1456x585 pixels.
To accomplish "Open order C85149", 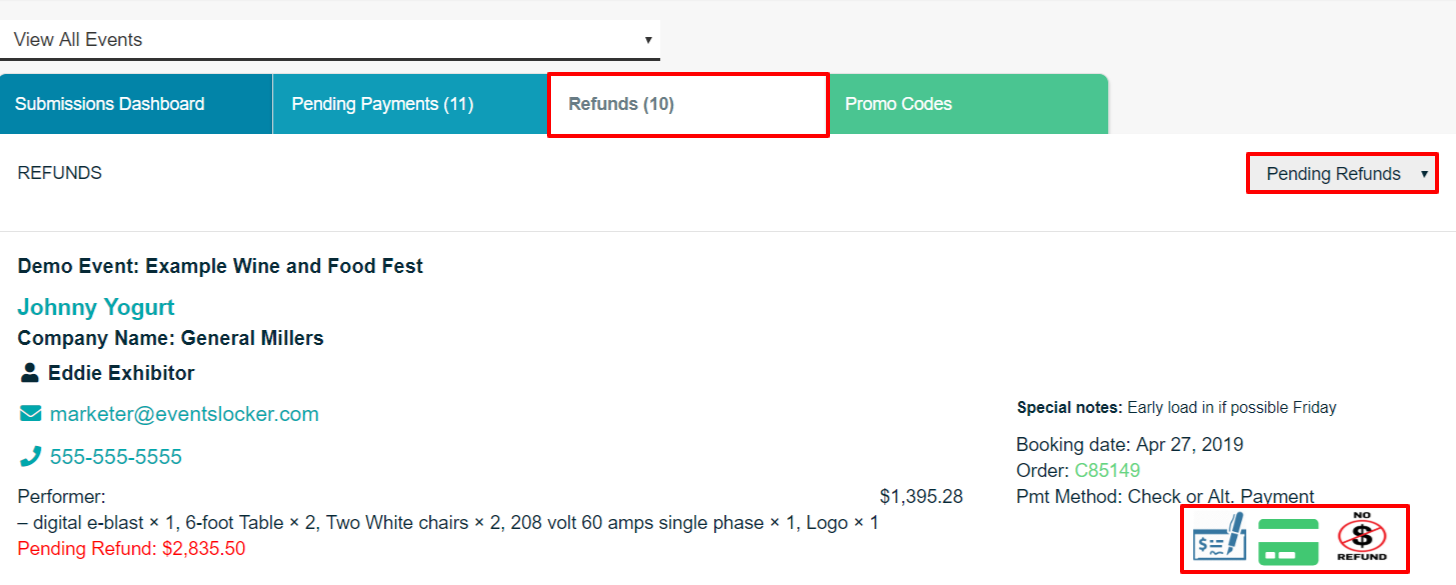I will [1107, 470].
